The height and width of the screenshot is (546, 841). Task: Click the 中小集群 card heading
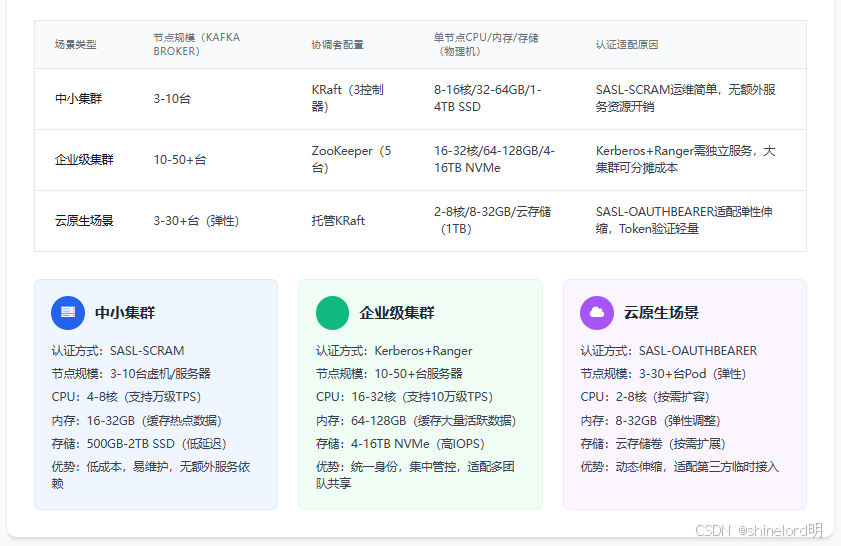coord(125,313)
